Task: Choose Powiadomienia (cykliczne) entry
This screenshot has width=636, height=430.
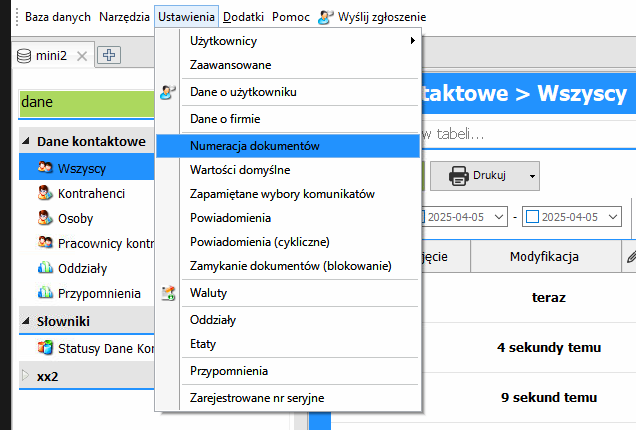Action: coord(288,242)
